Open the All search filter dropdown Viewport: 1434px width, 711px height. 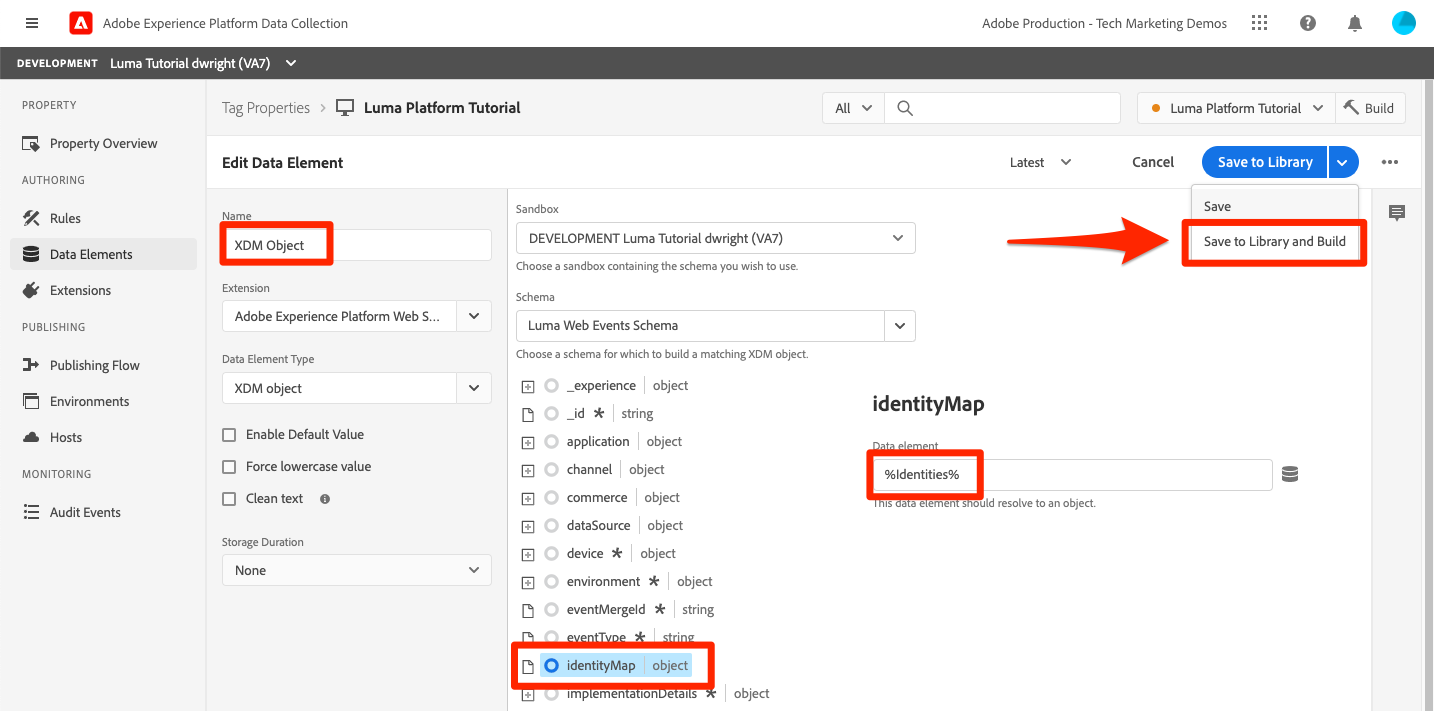(853, 108)
